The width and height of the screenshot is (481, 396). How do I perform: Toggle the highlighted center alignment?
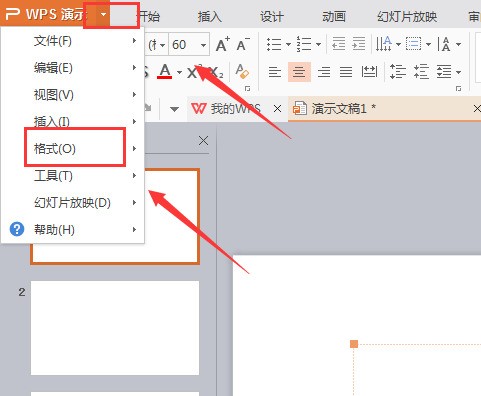pyautogui.click(x=299, y=72)
